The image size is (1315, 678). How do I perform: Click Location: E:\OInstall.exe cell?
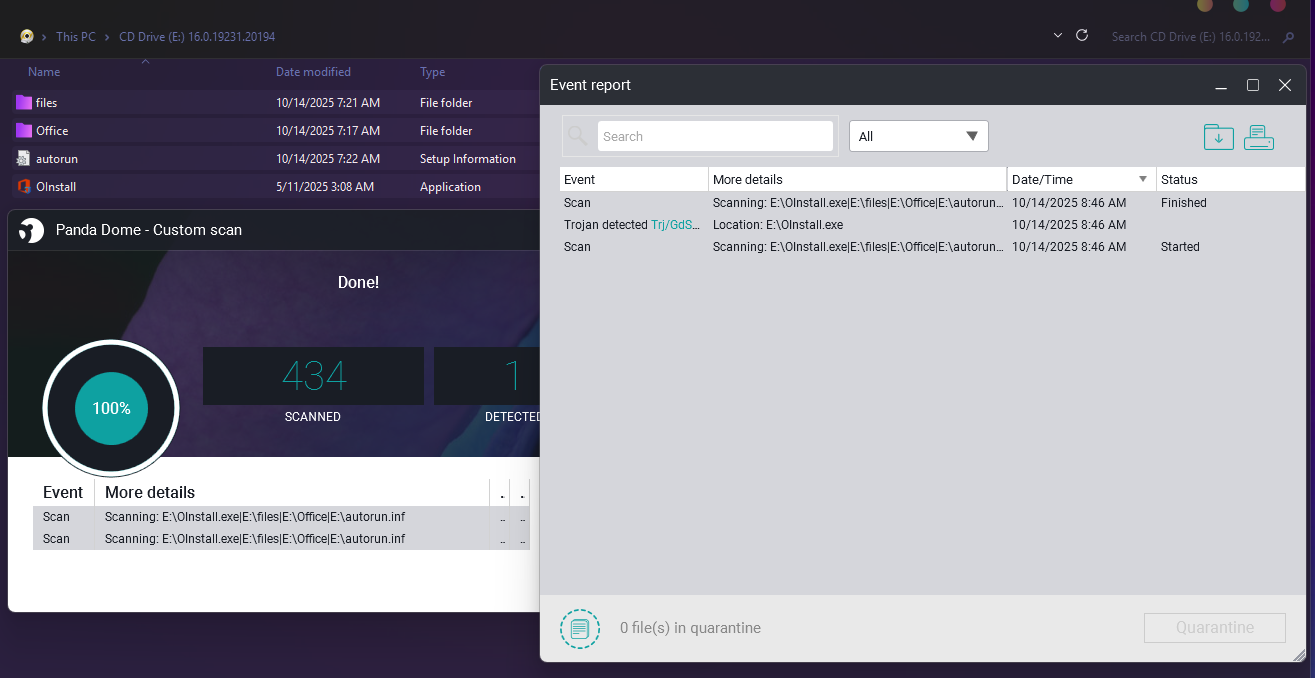tap(777, 225)
